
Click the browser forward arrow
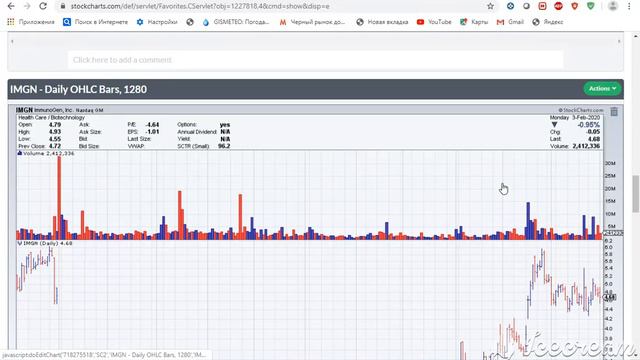coord(27,6)
